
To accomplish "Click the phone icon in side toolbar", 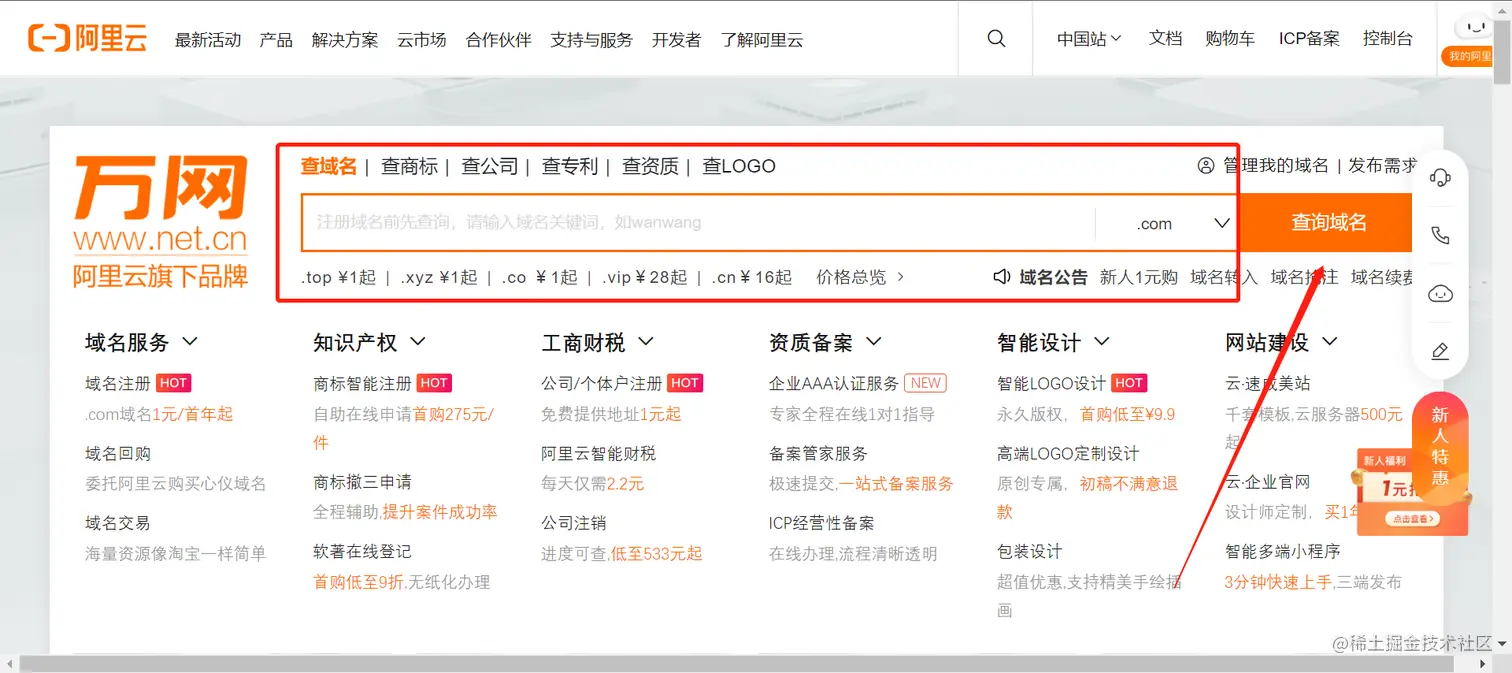I will point(1440,236).
